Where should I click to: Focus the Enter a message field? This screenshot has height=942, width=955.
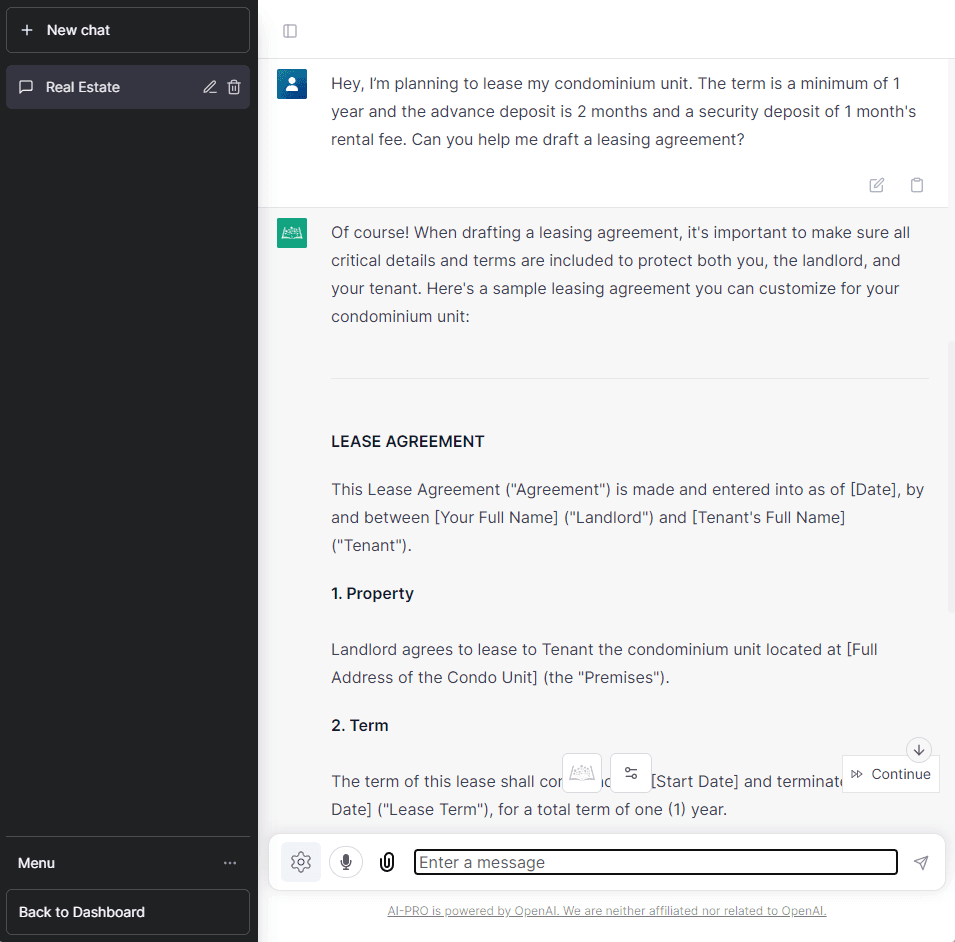tap(656, 862)
